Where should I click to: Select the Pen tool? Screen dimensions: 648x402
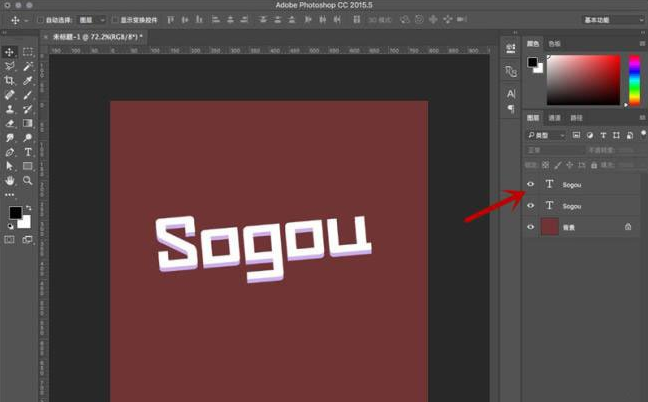pyautogui.click(x=10, y=152)
